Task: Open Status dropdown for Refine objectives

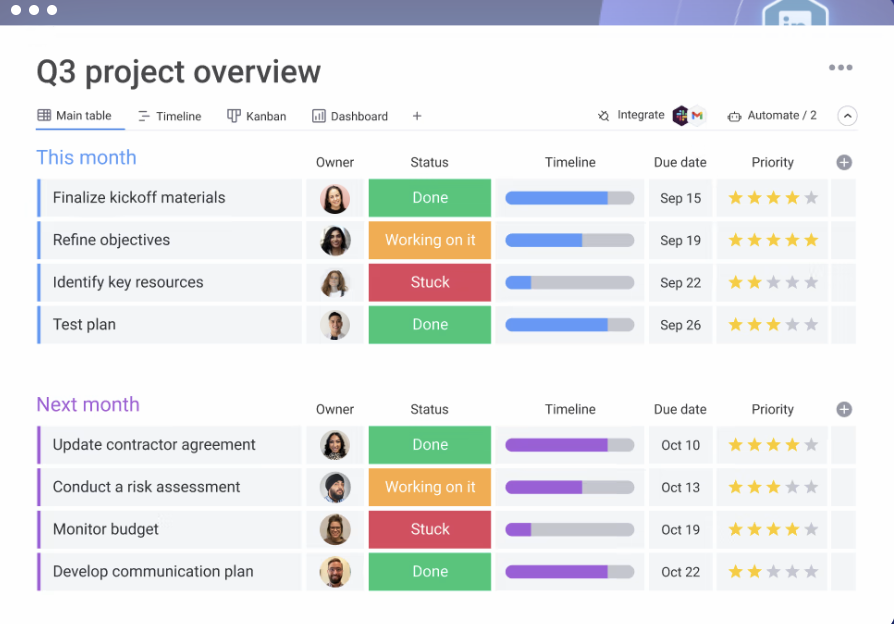Action: [x=430, y=240]
